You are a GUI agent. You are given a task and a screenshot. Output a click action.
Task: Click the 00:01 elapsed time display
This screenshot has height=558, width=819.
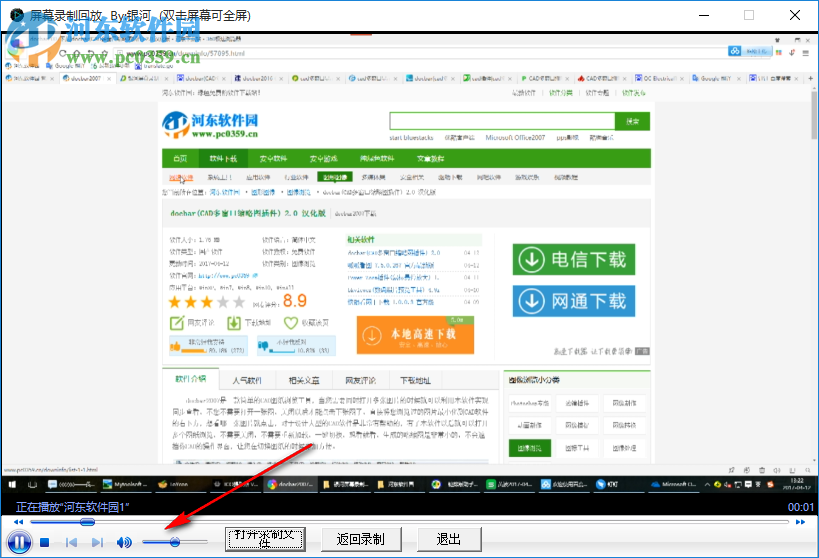tap(800, 507)
